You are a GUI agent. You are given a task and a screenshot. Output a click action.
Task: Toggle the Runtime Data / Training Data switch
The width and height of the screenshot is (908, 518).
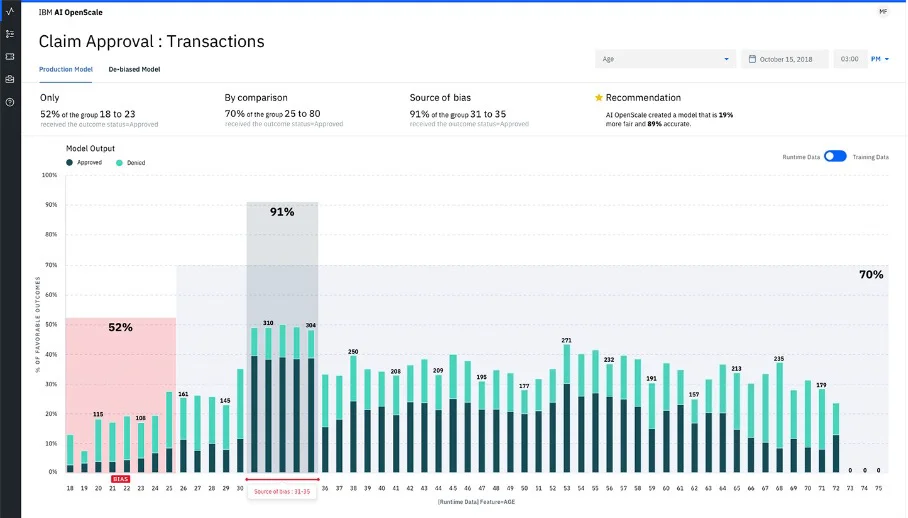835,156
